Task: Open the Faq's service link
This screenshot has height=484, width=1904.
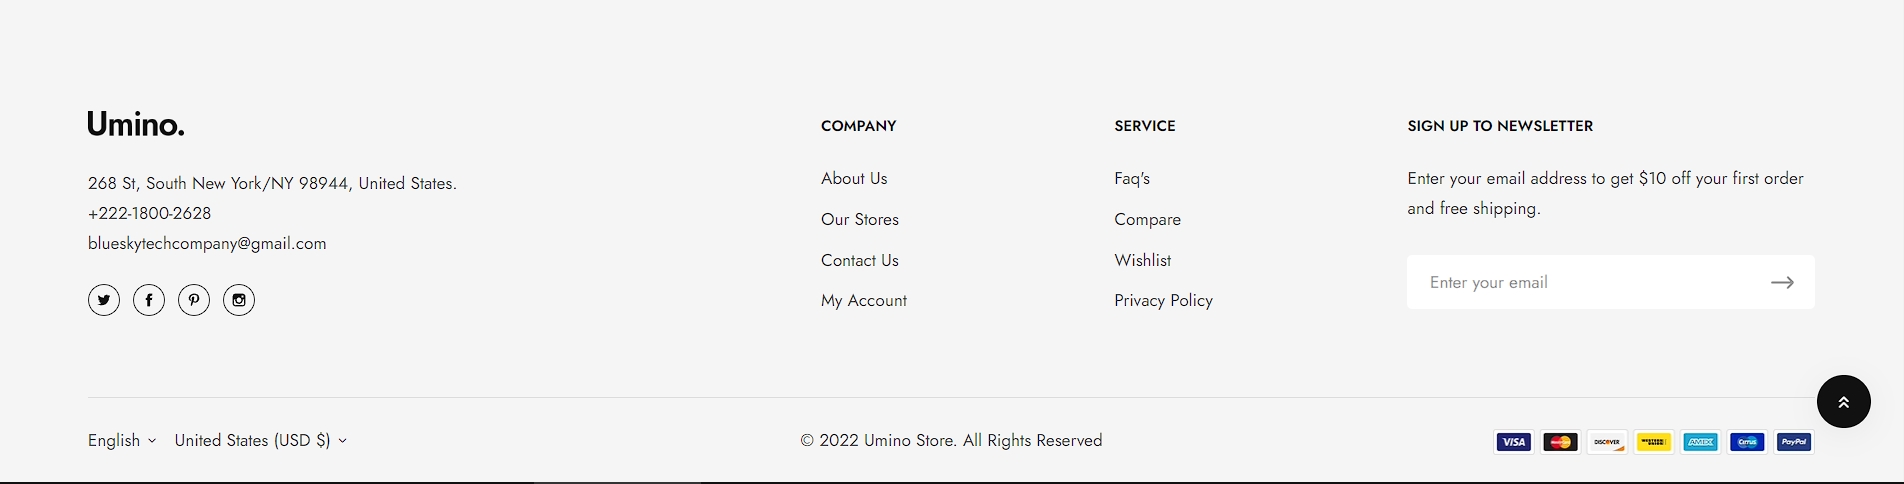Action: tap(1132, 179)
